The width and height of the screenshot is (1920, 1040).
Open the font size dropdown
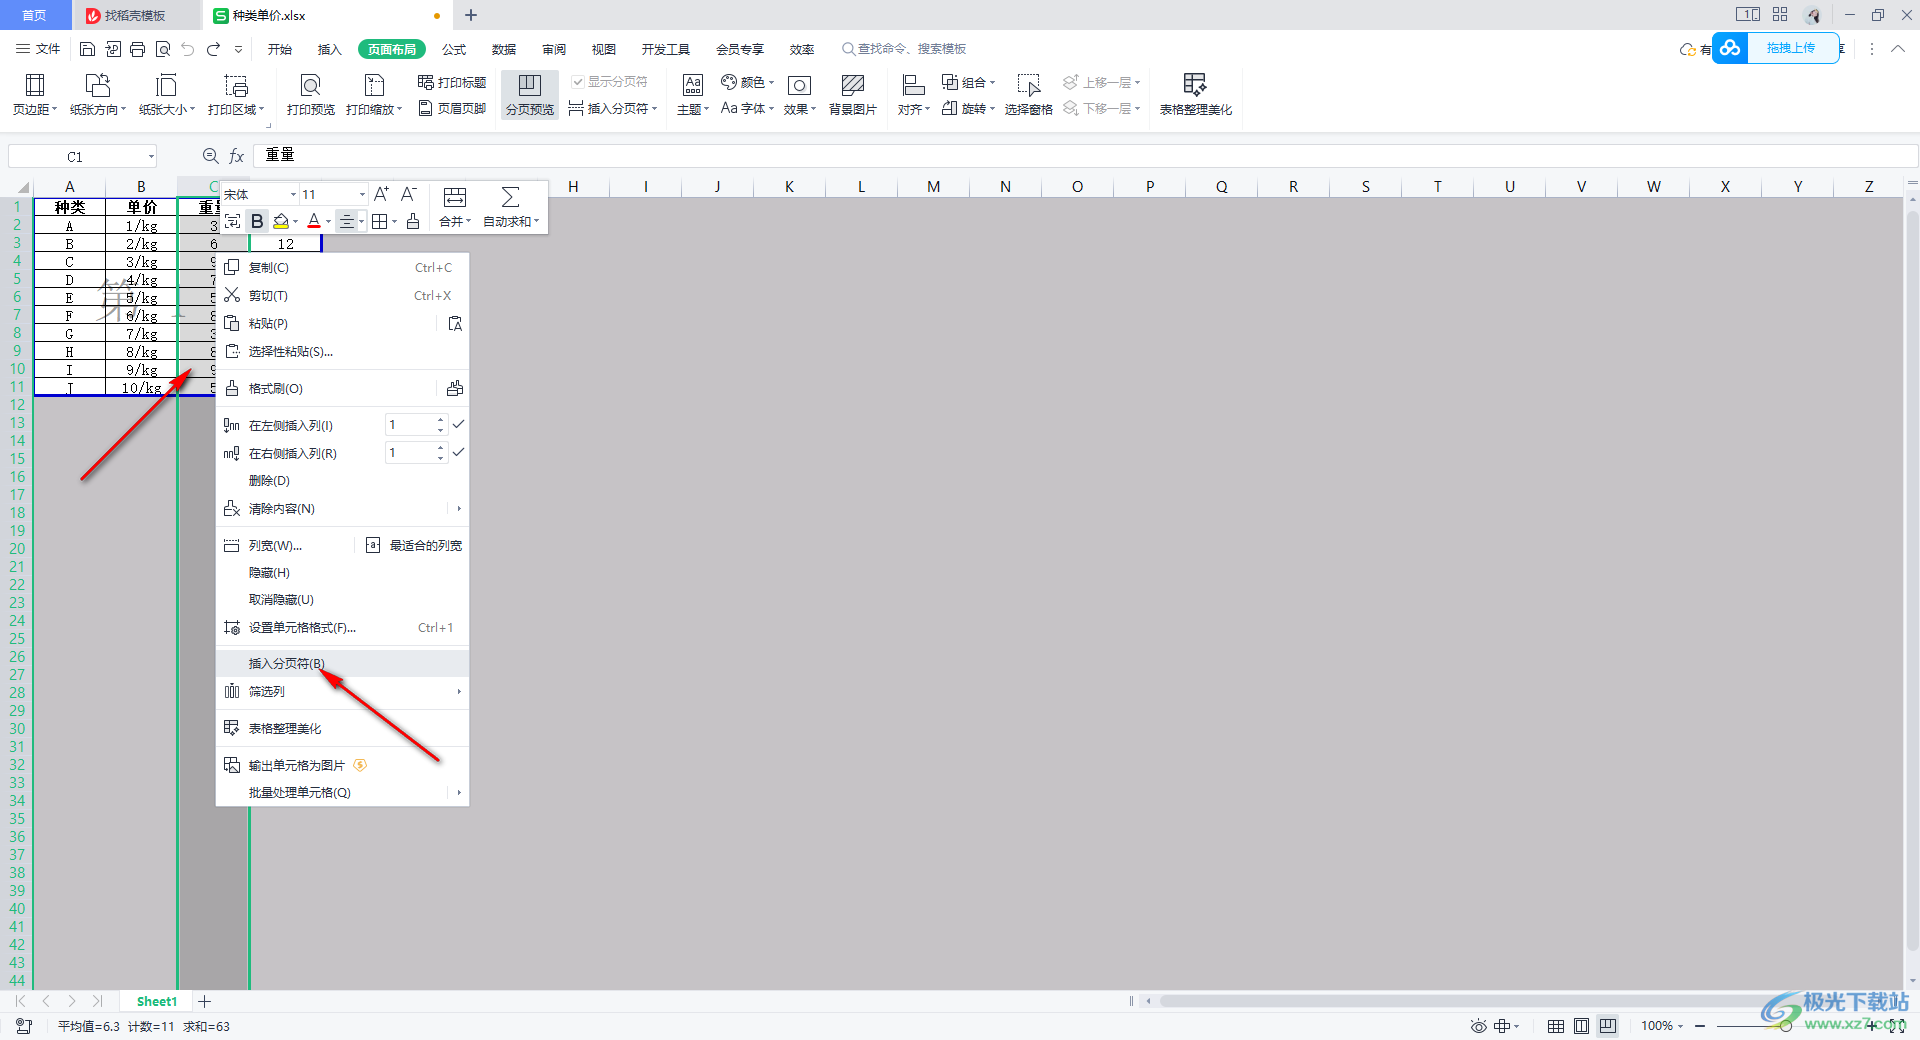(361, 195)
